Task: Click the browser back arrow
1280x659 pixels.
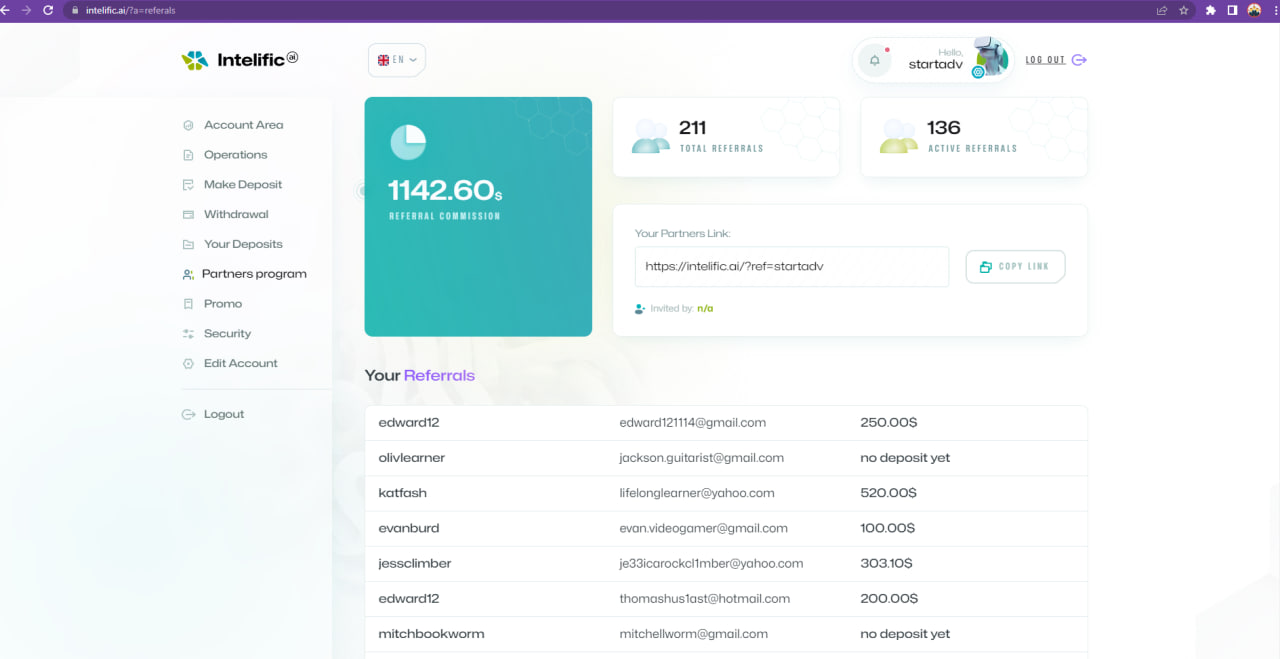Action: (6, 10)
